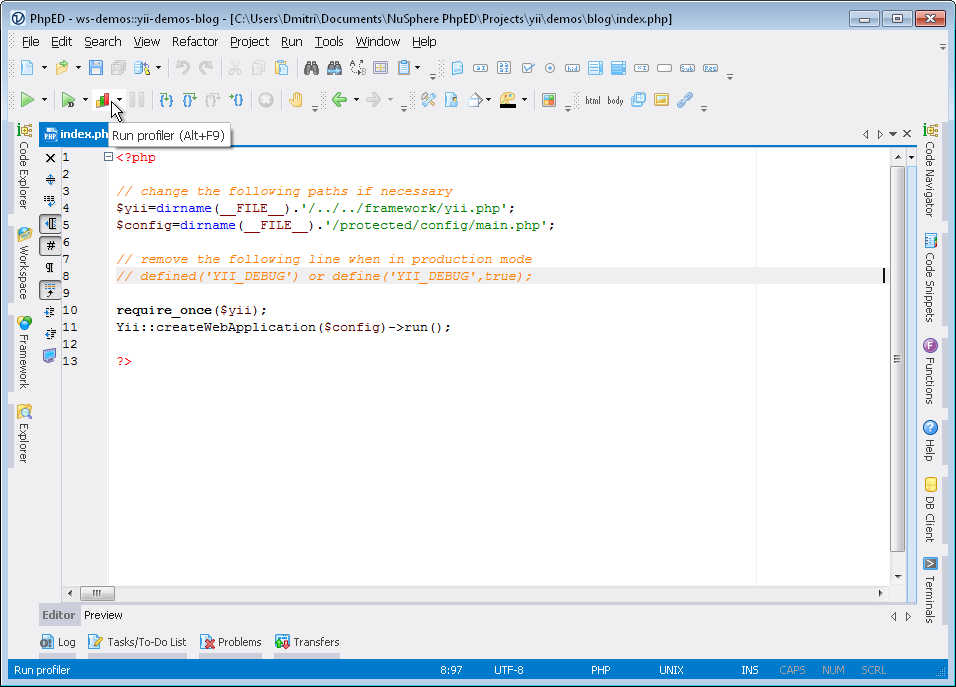Click the Step Into braces icon
Screen dimensions: 956x687
(166, 99)
